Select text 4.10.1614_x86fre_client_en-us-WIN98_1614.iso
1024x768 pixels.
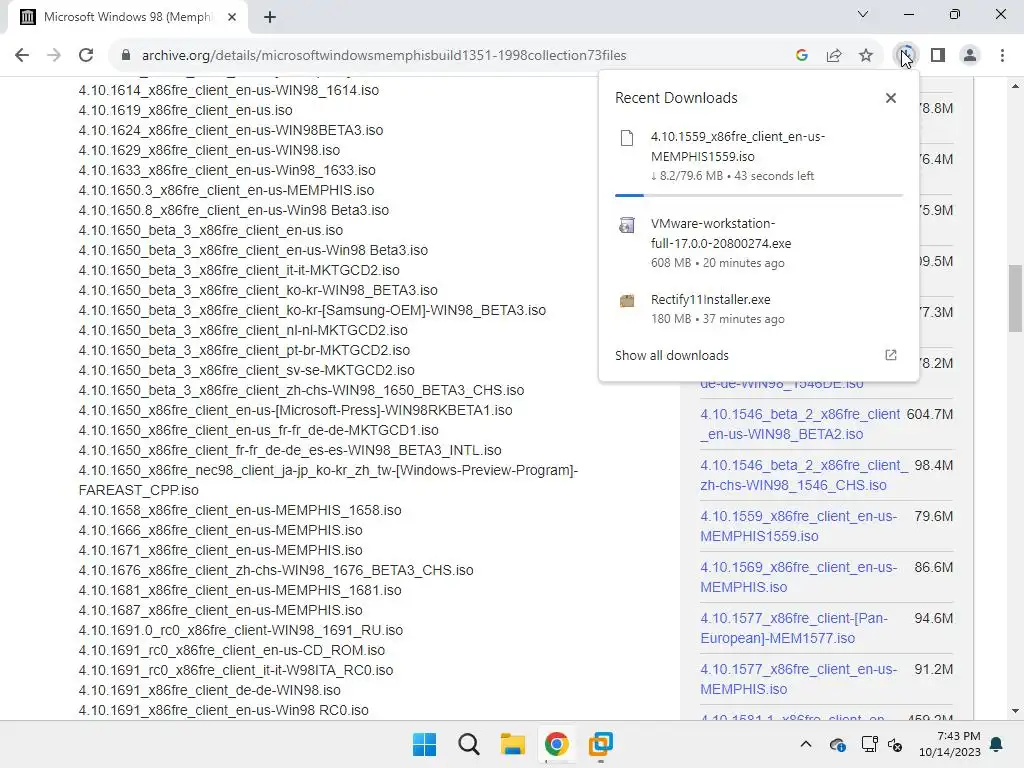(229, 90)
